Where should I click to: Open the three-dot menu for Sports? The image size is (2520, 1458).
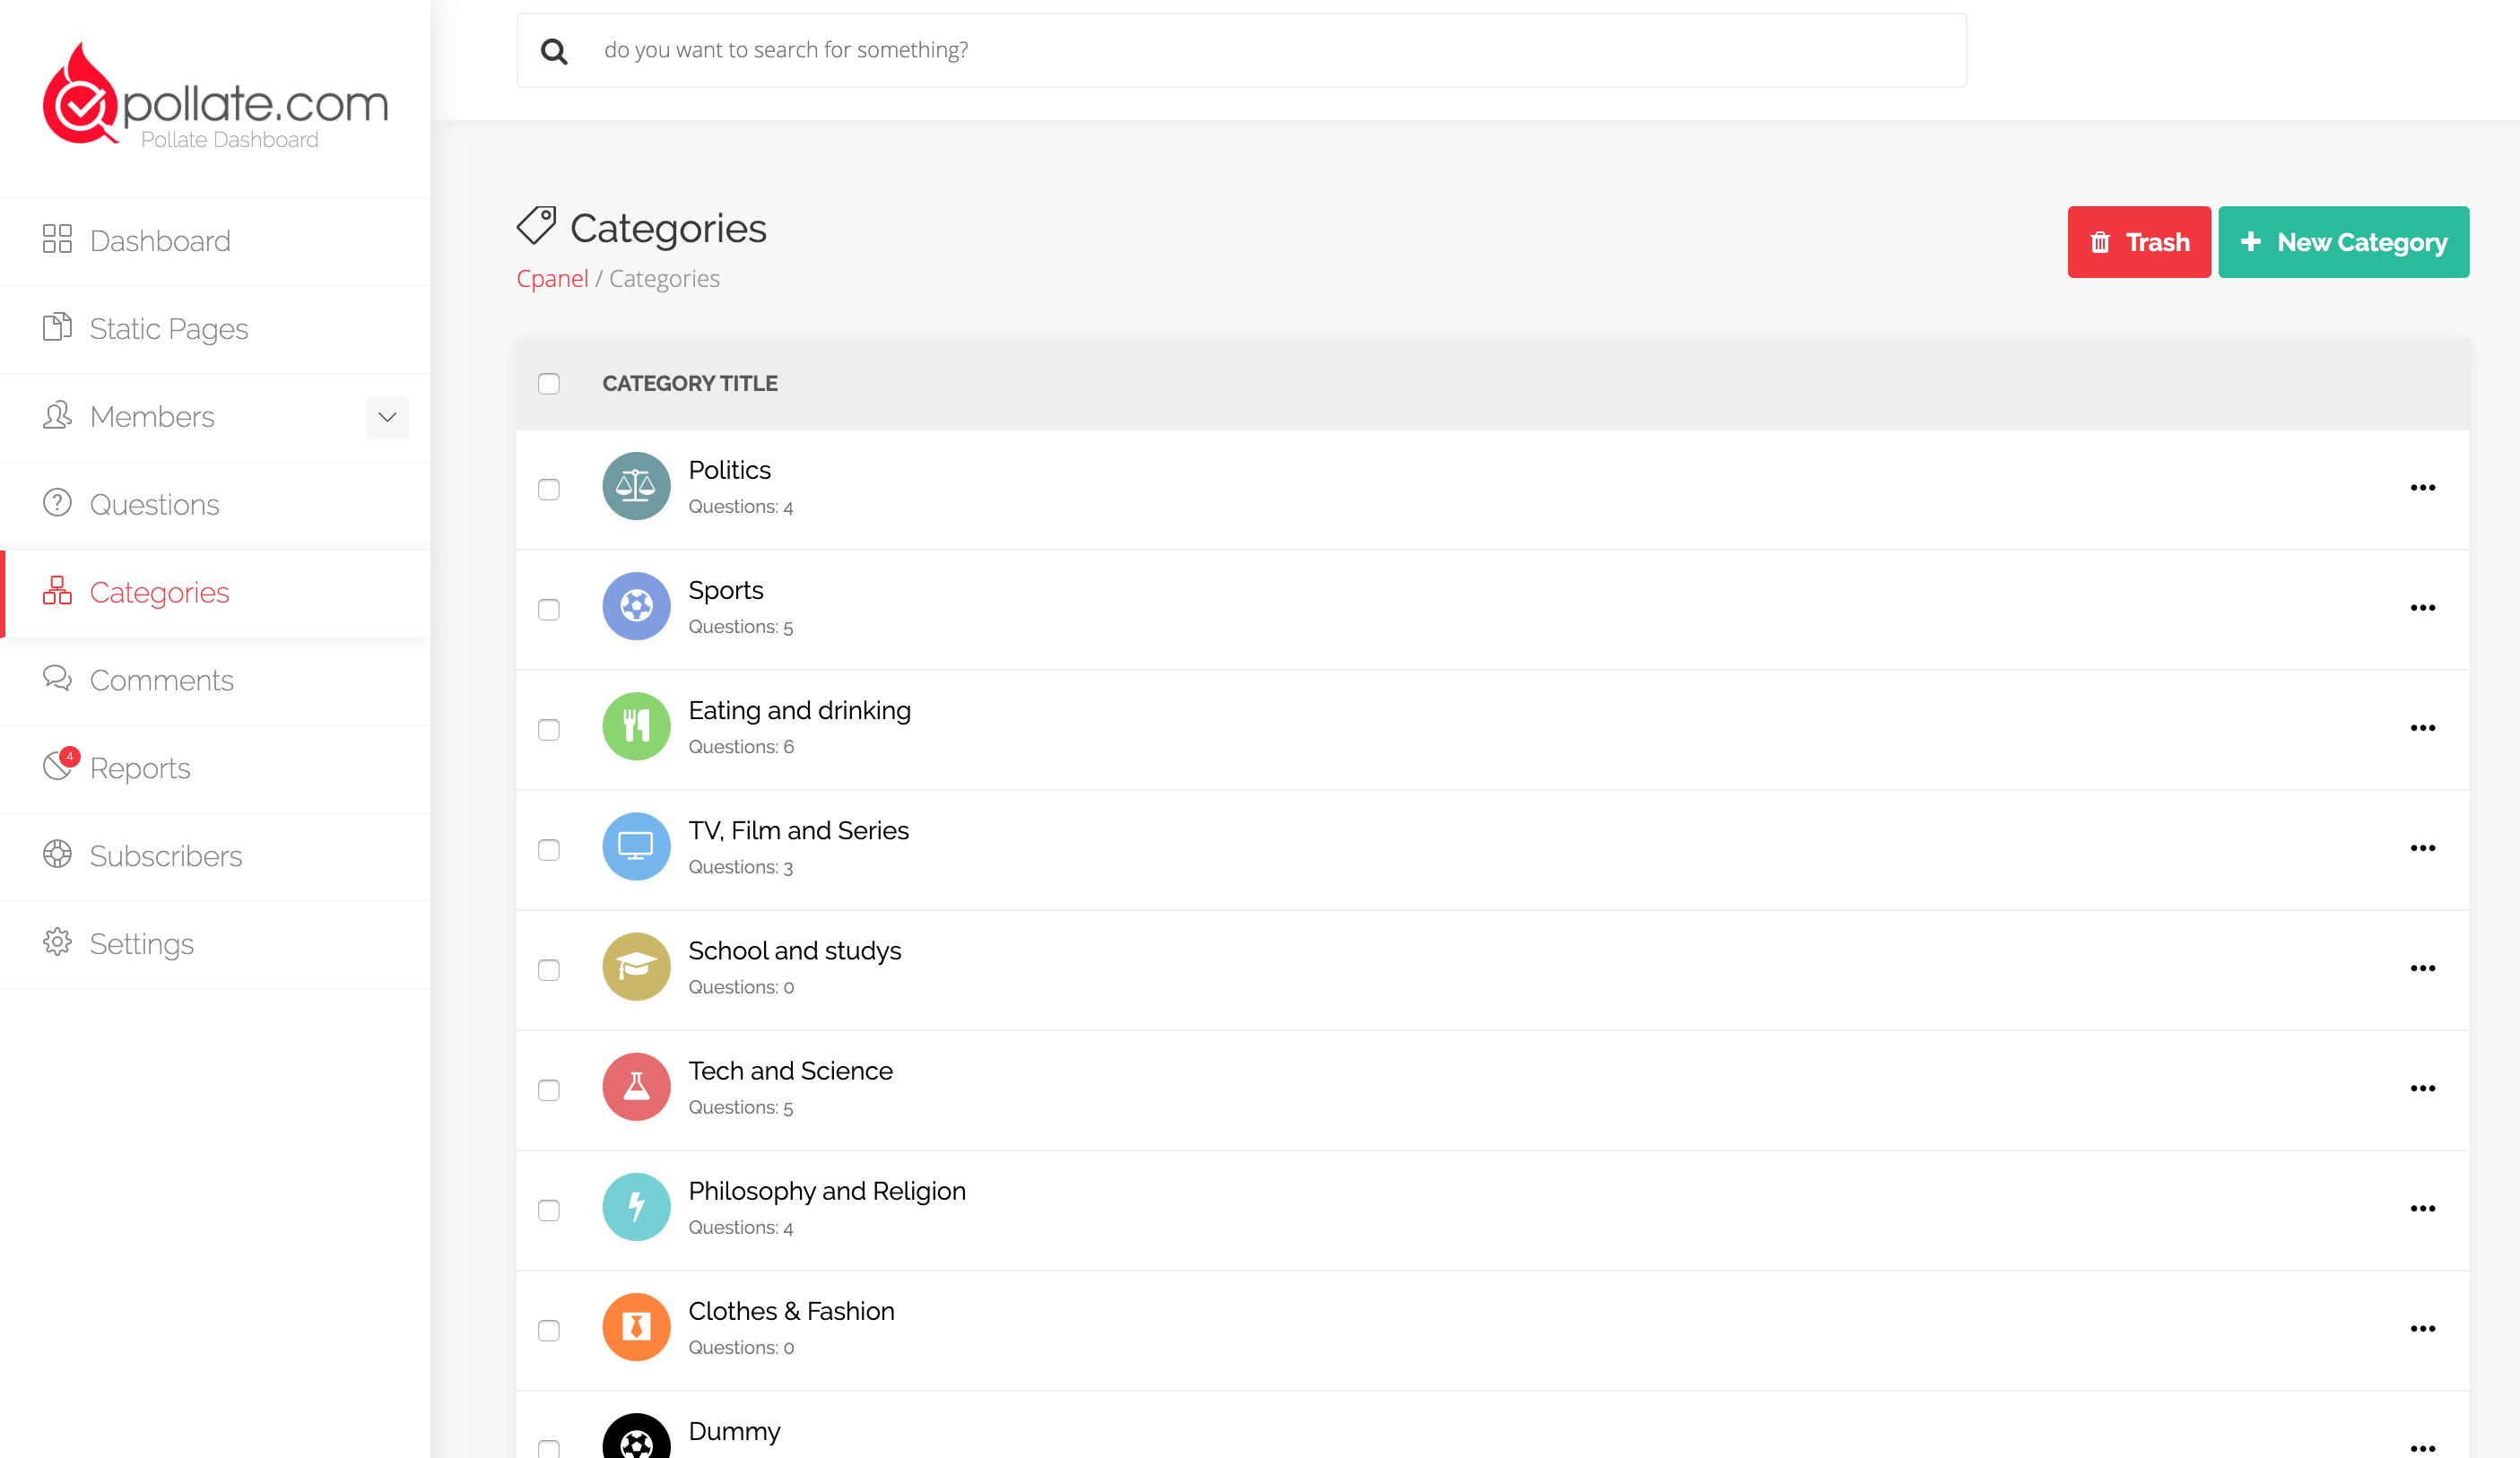coord(2422,608)
